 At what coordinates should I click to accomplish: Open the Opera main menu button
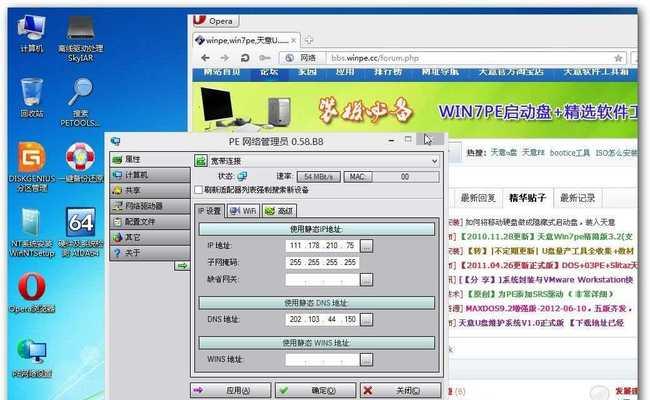pos(216,21)
